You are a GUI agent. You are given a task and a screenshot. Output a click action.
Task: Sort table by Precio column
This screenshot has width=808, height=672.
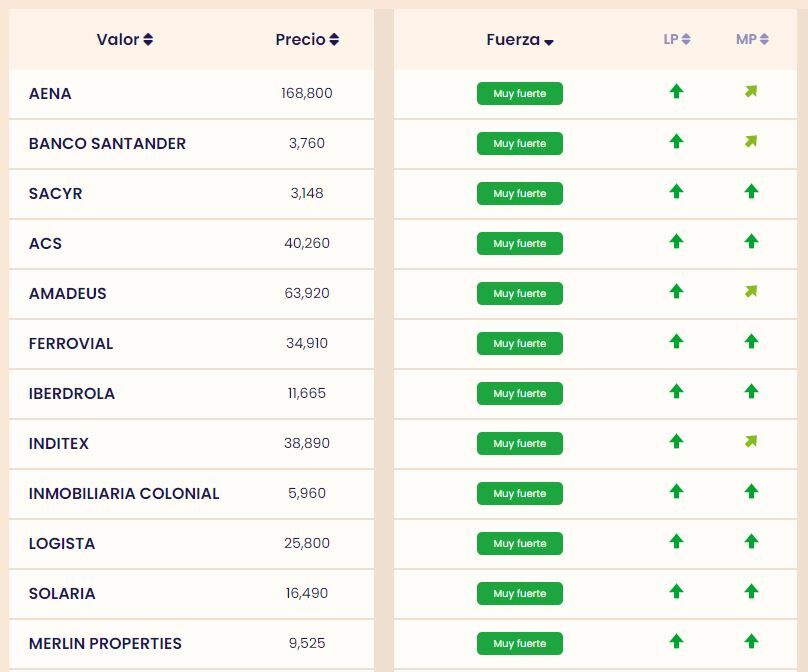coord(307,40)
